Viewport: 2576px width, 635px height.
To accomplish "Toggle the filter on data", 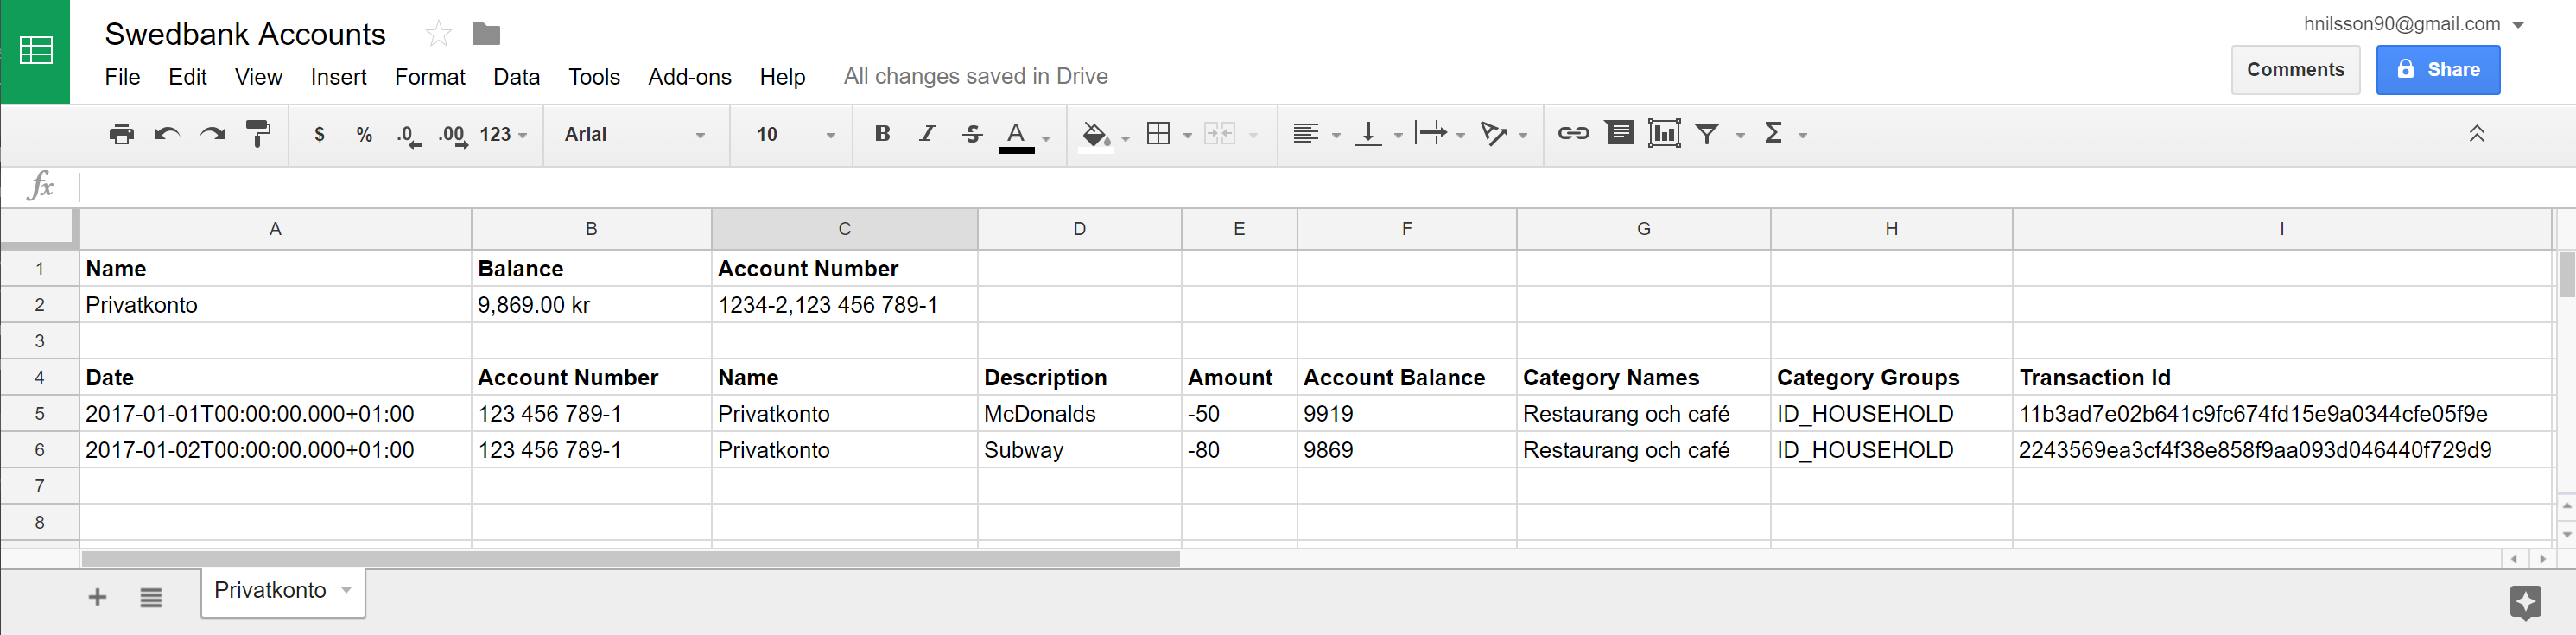I will pyautogui.click(x=1707, y=133).
